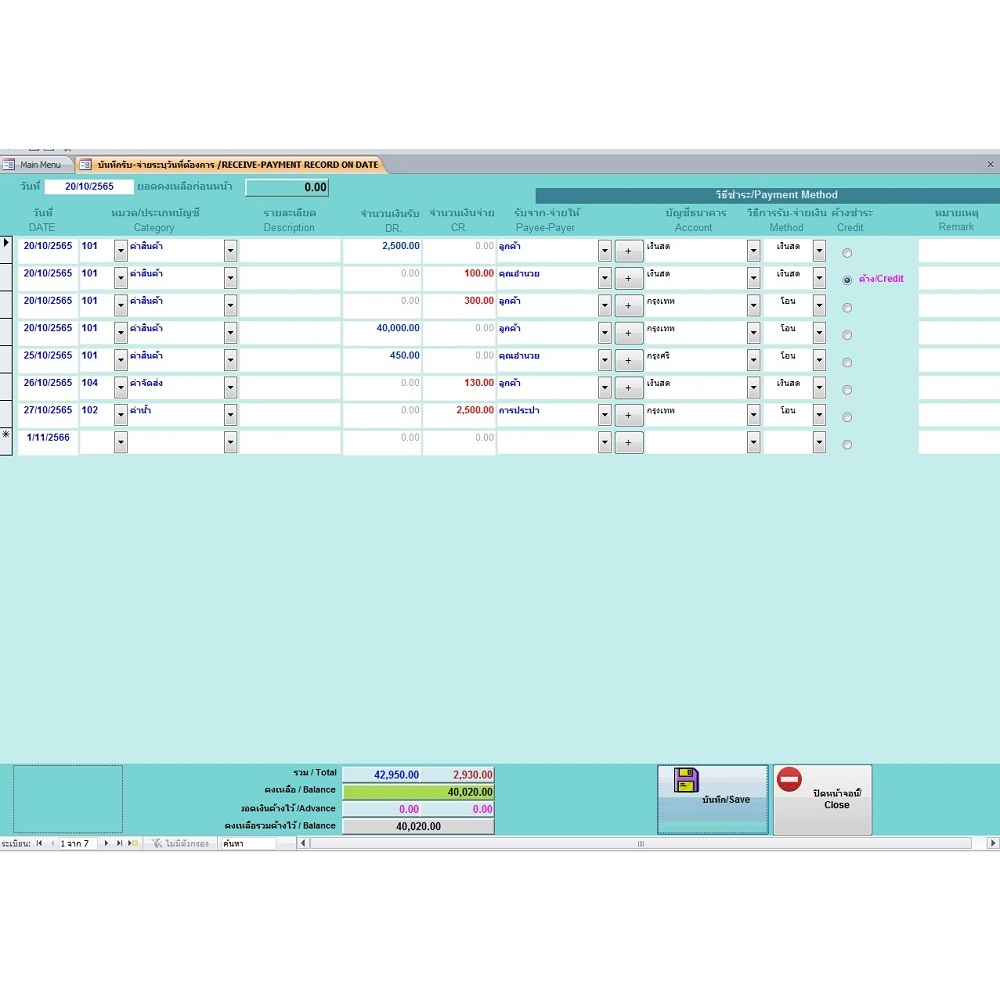1000x1000 pixels.
Task: Click the red Close stop icon
Action: pos(789,780)
